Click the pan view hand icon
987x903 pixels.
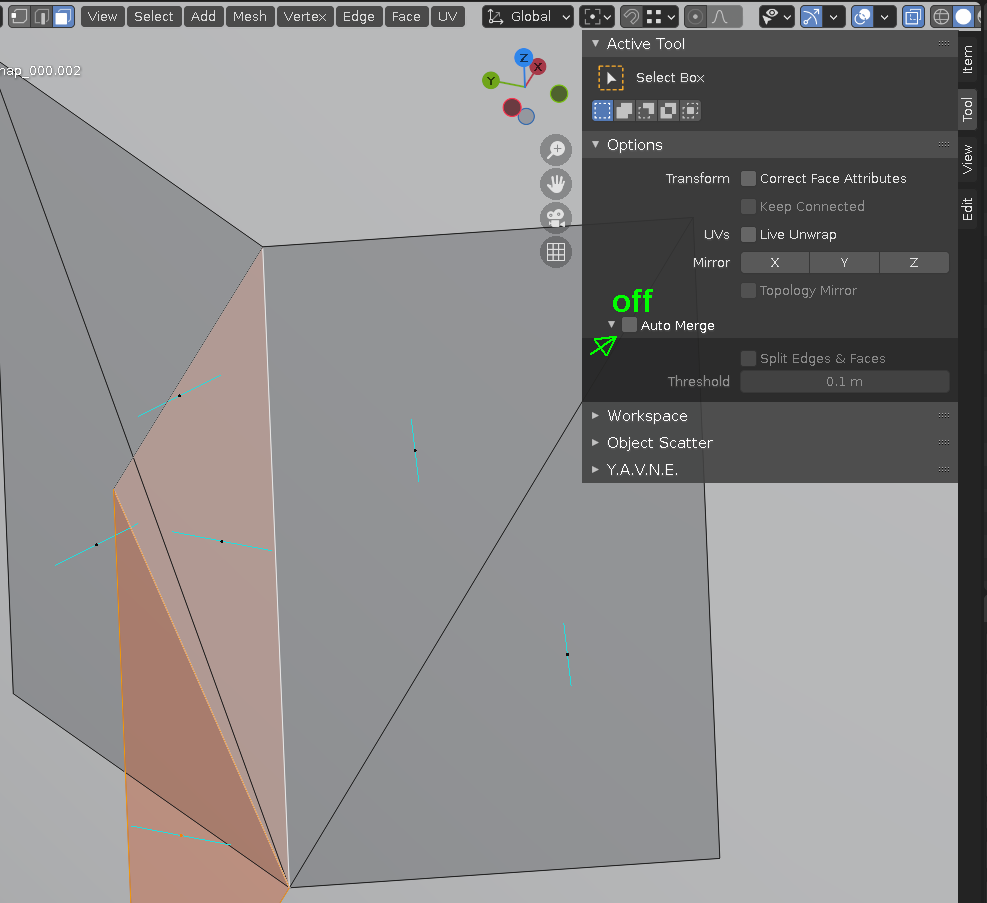click(555, 184)
